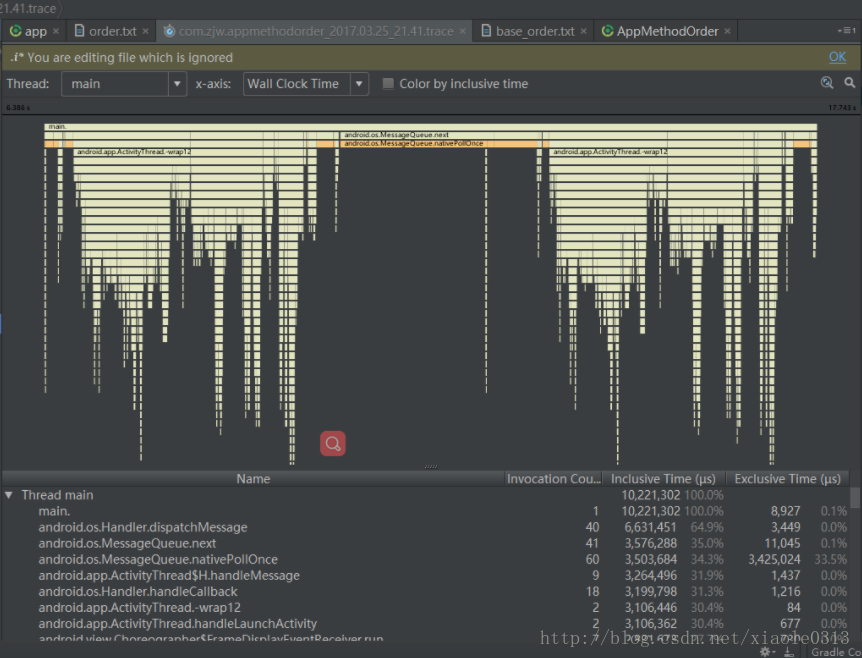Open the Gradle Console panel
Viewport: 862px width, 658px height.
click(x=836, y=652)
